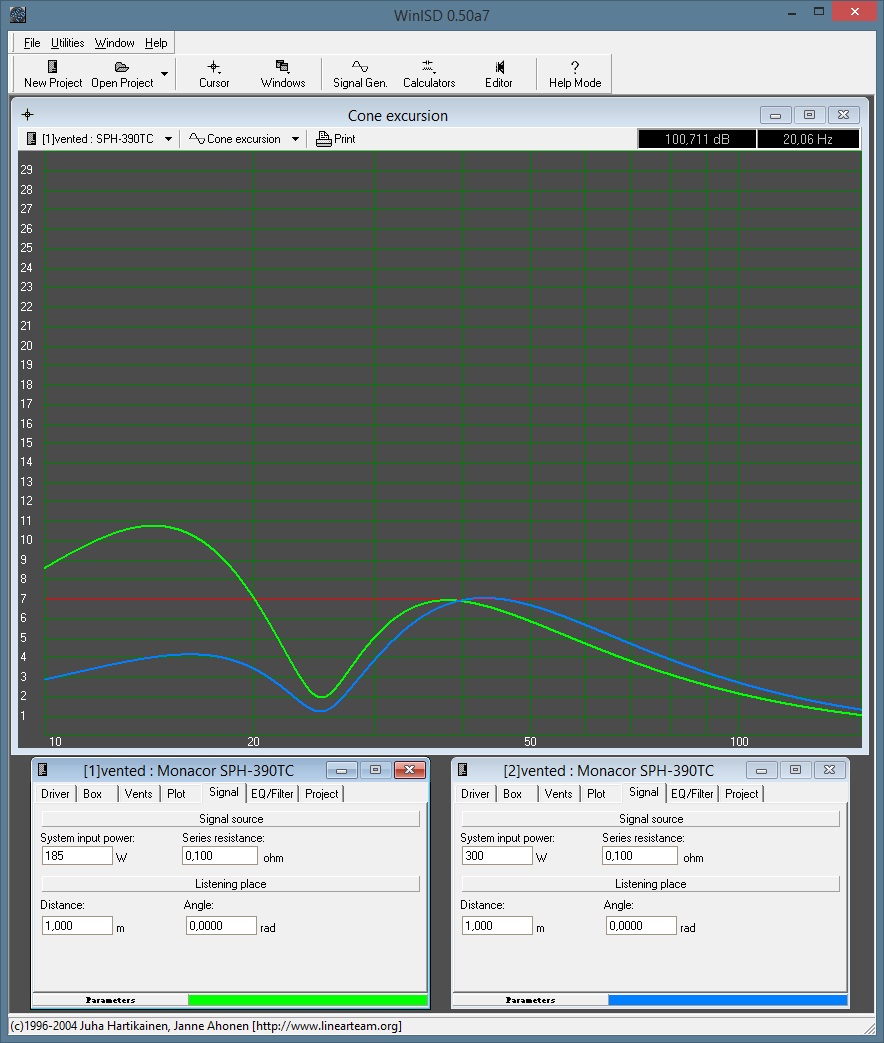The width and height of the screenshot is (884, 1043).
Task: Click the blue color bar of project 2
Action: tap(727, 1000)
